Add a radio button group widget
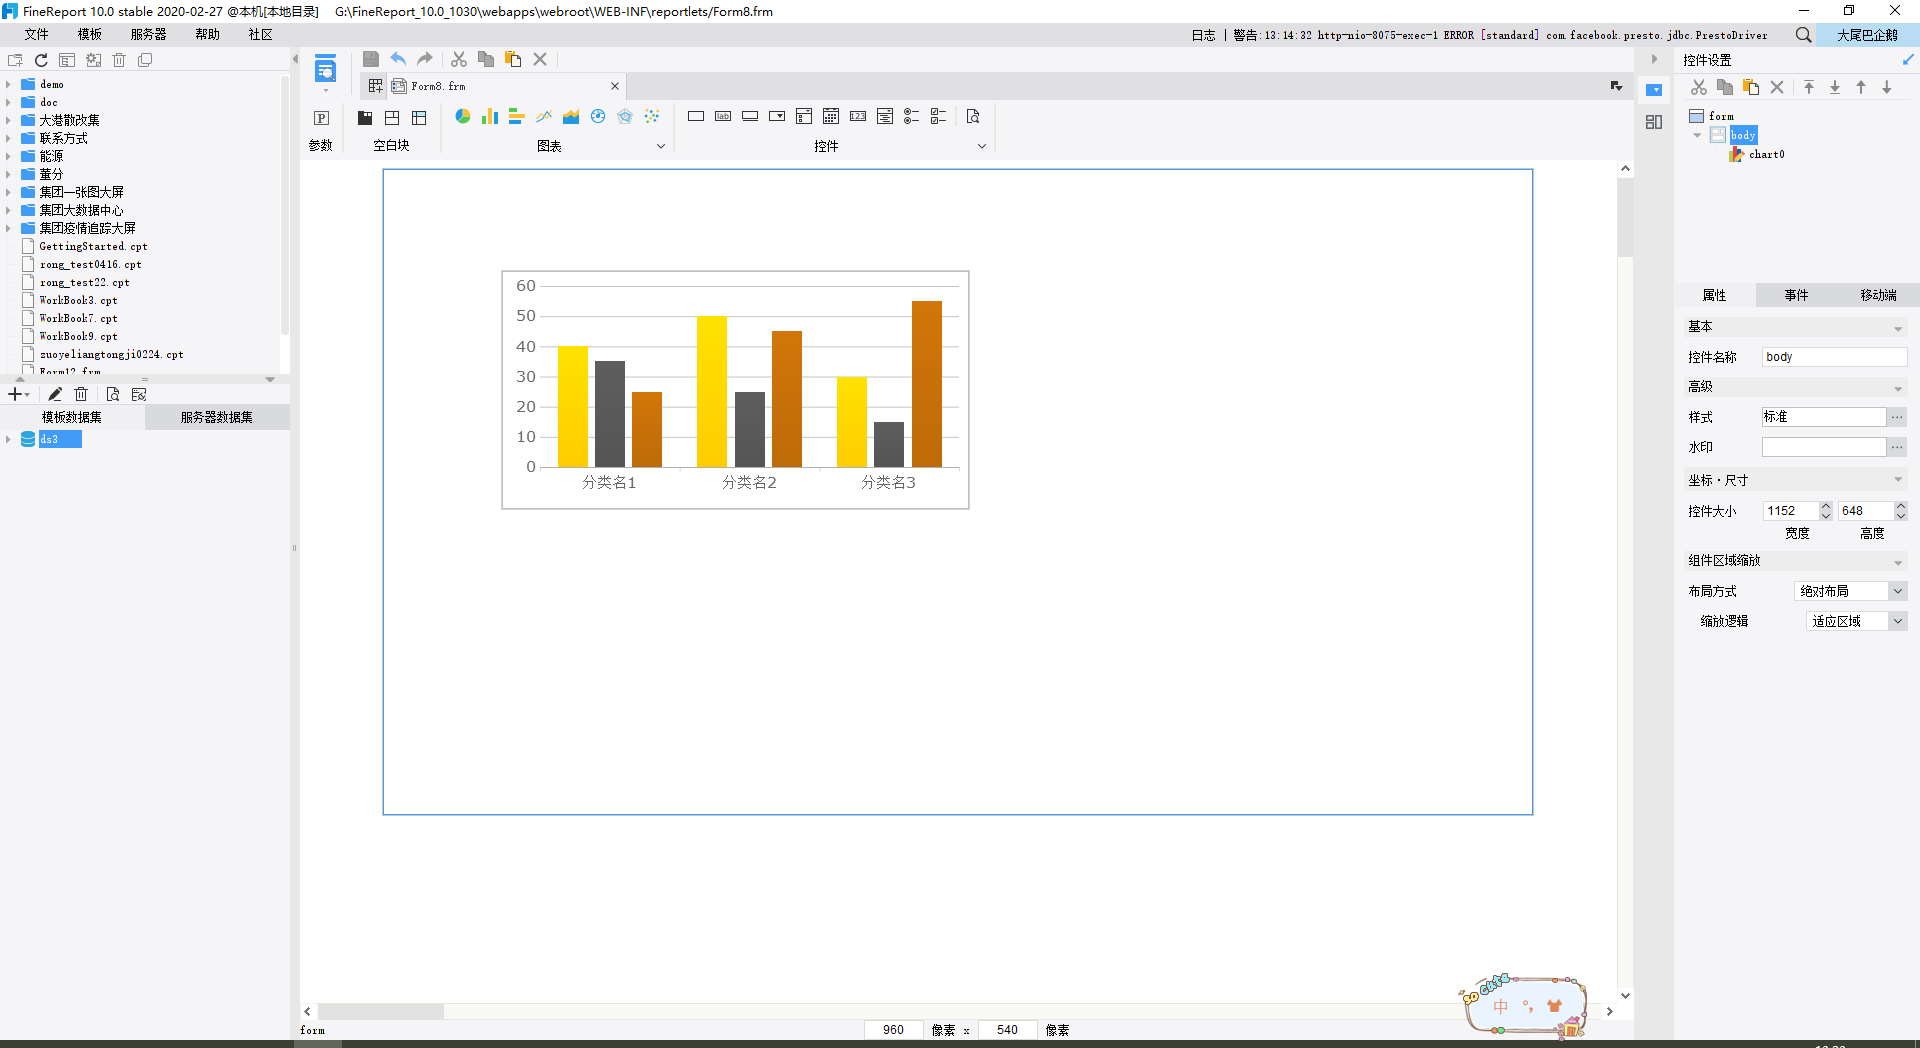This screenshot has height=1048, width=1920. coord(911,117)
